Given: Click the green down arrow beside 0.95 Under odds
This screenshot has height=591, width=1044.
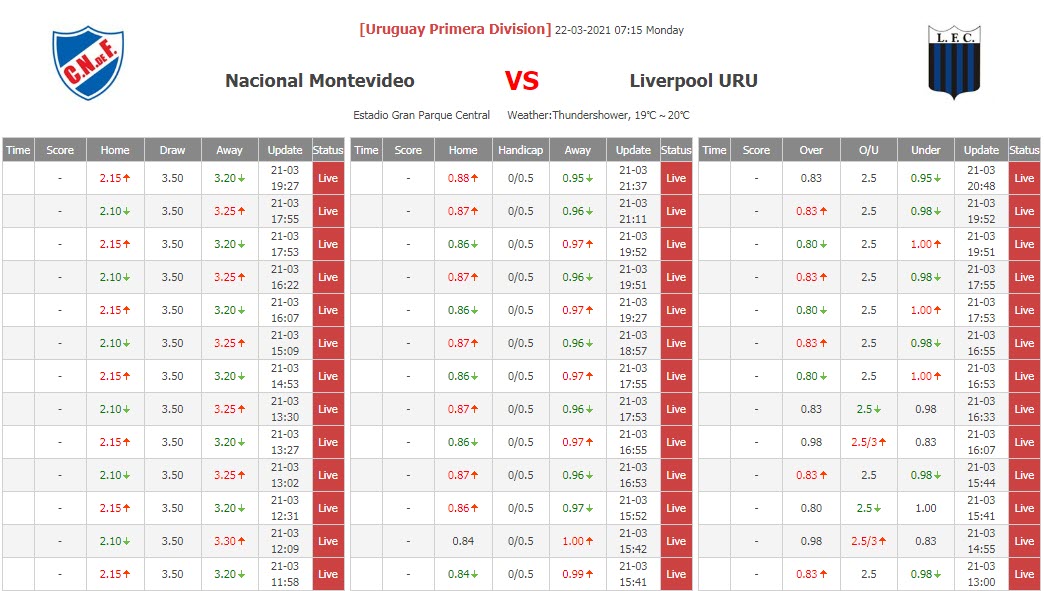Looking at the screenshot, I should tap(941, 178).
